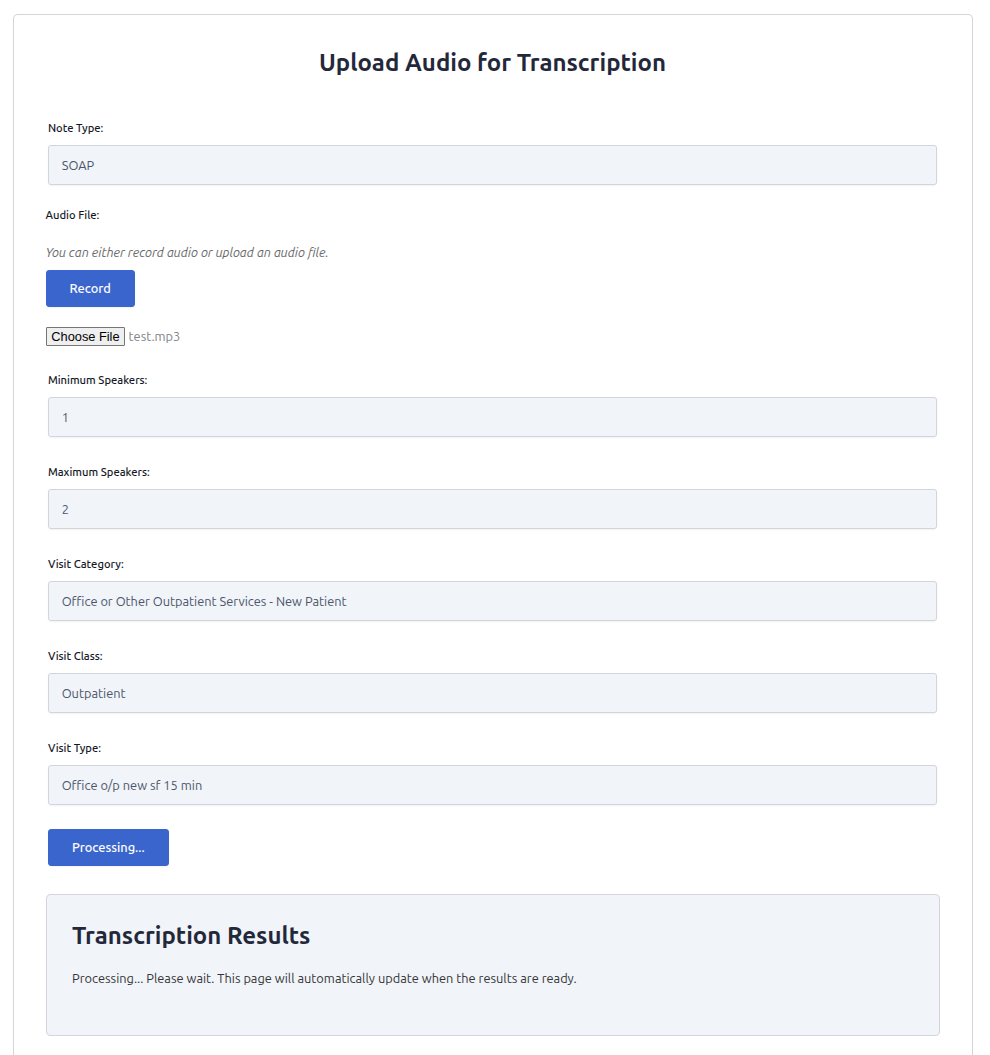Click the Minimum Speakers input field
The height and width of the screenshot is (1055, 990).
[492, 417]
